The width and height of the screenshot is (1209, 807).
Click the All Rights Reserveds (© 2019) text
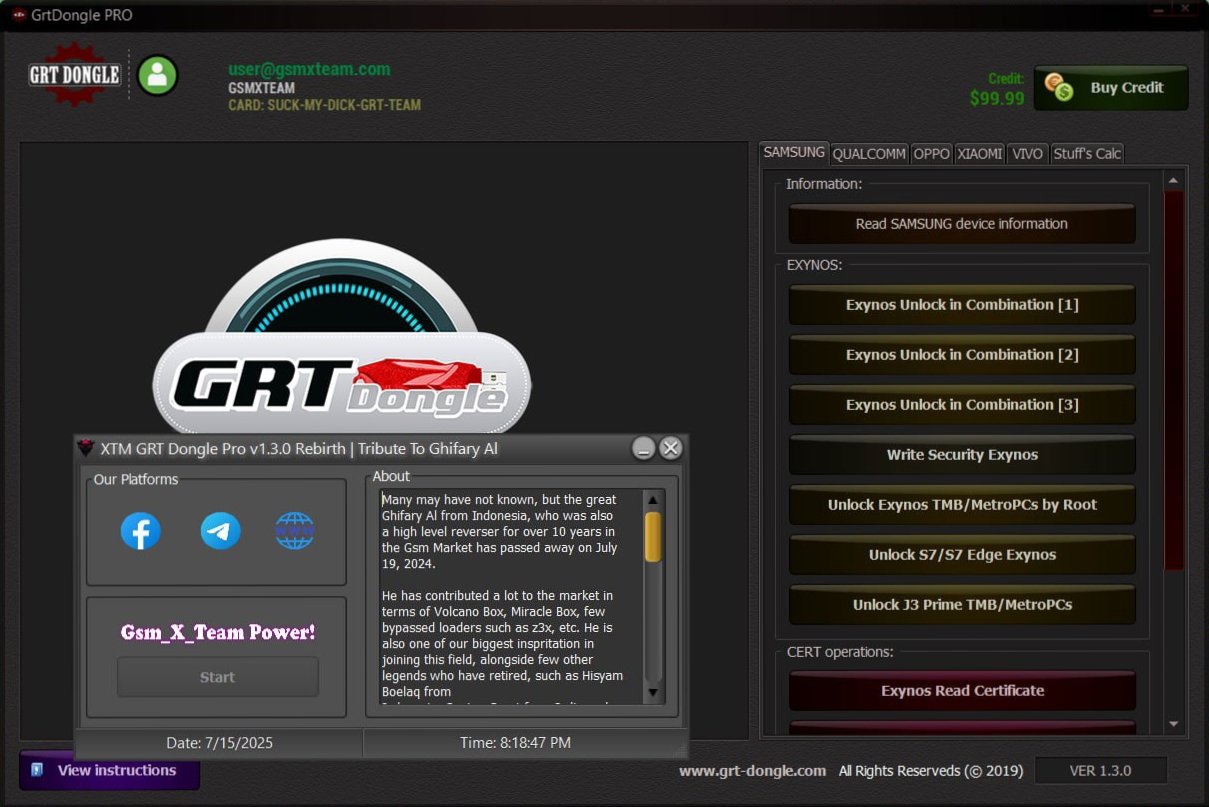click(930, 771)
